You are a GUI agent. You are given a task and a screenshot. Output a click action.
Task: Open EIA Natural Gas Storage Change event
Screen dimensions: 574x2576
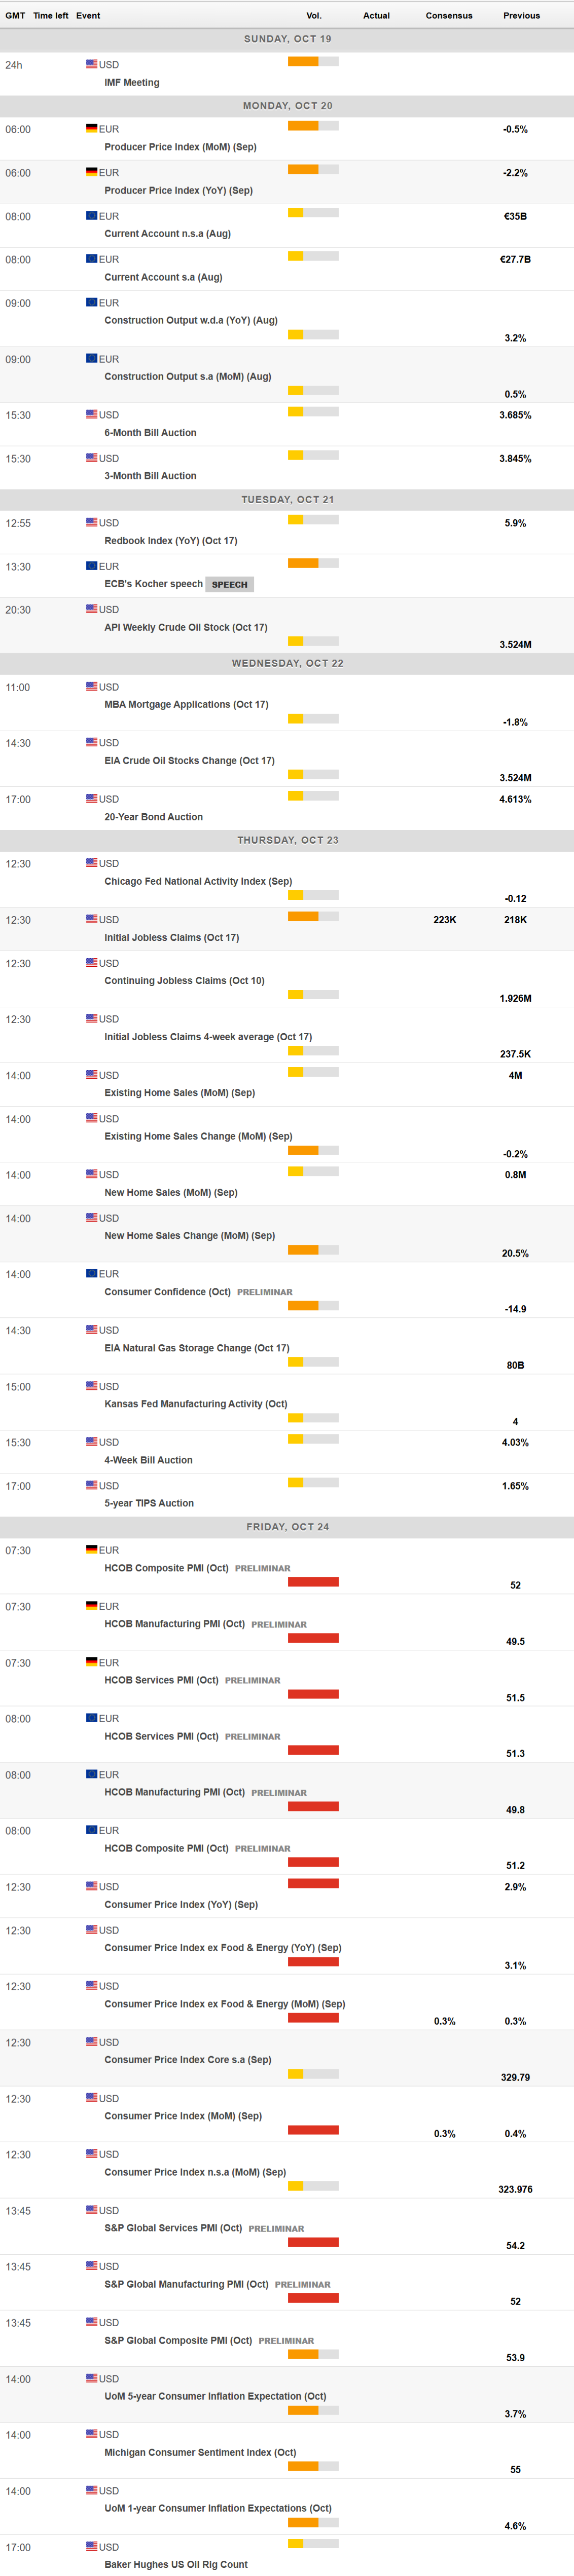click(197, 1348)
